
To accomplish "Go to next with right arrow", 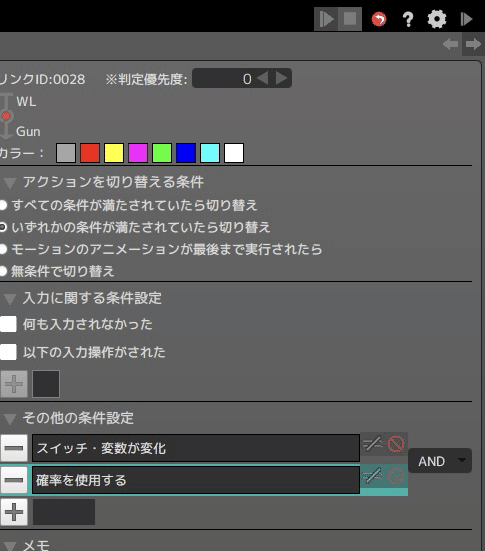I will tap(473, 44).
